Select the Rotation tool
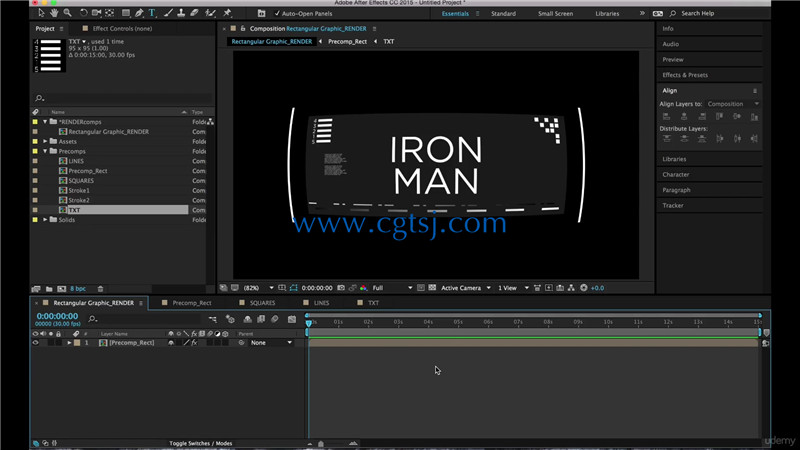 tap(83, 13)
